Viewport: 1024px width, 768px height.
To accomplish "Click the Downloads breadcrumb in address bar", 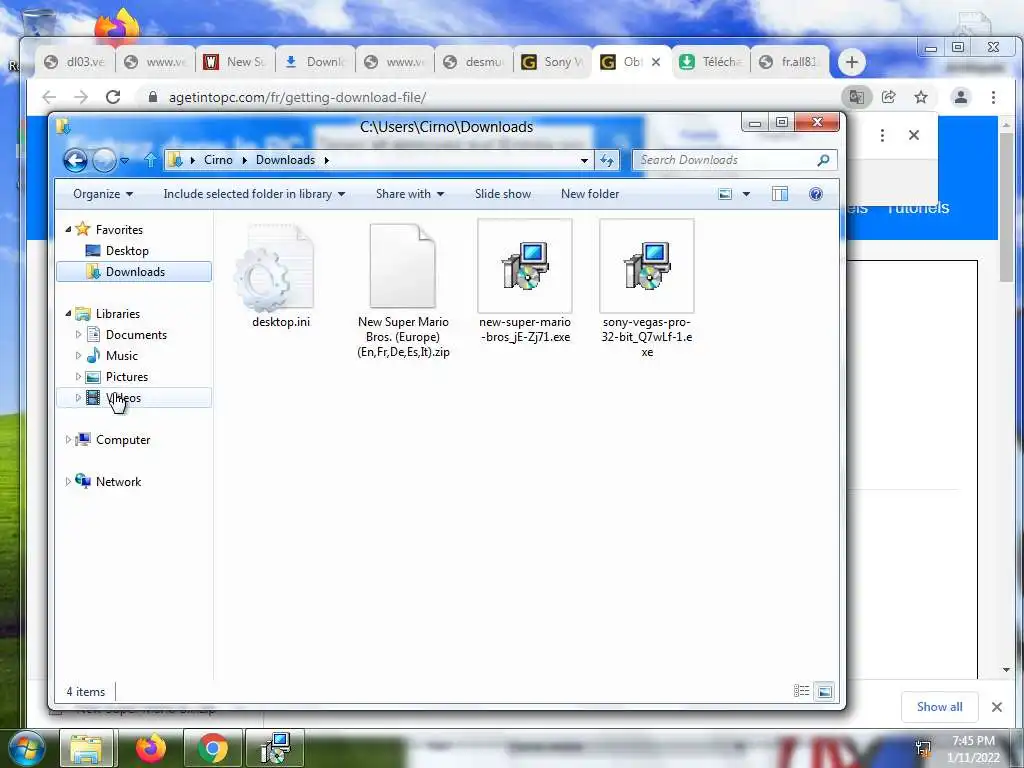I will (285, 160).
